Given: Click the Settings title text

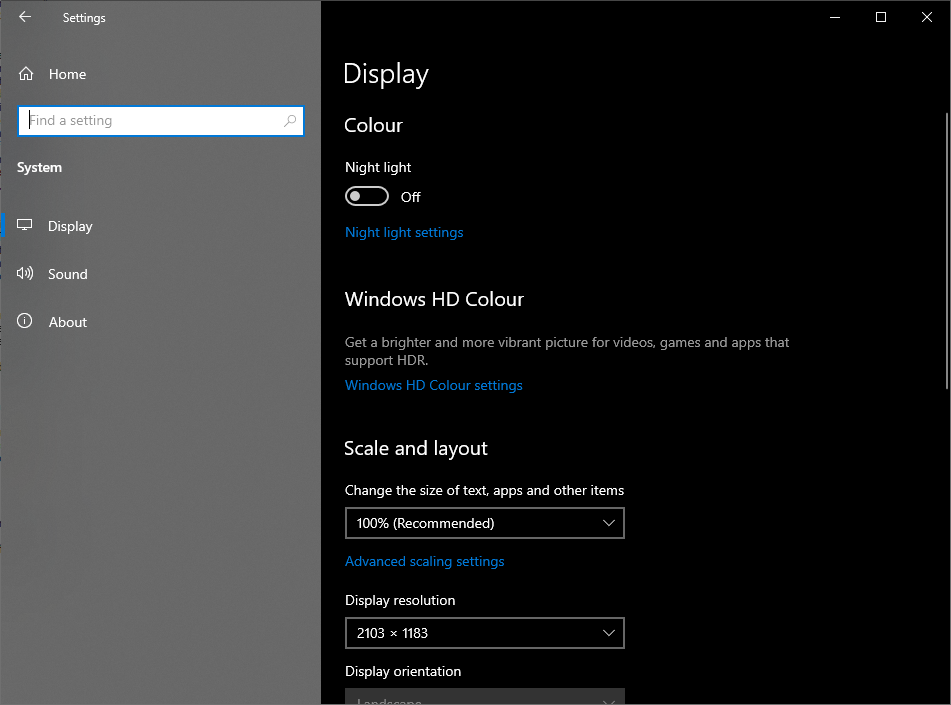Looking at the screenshot, I should (x=84, y=18).
